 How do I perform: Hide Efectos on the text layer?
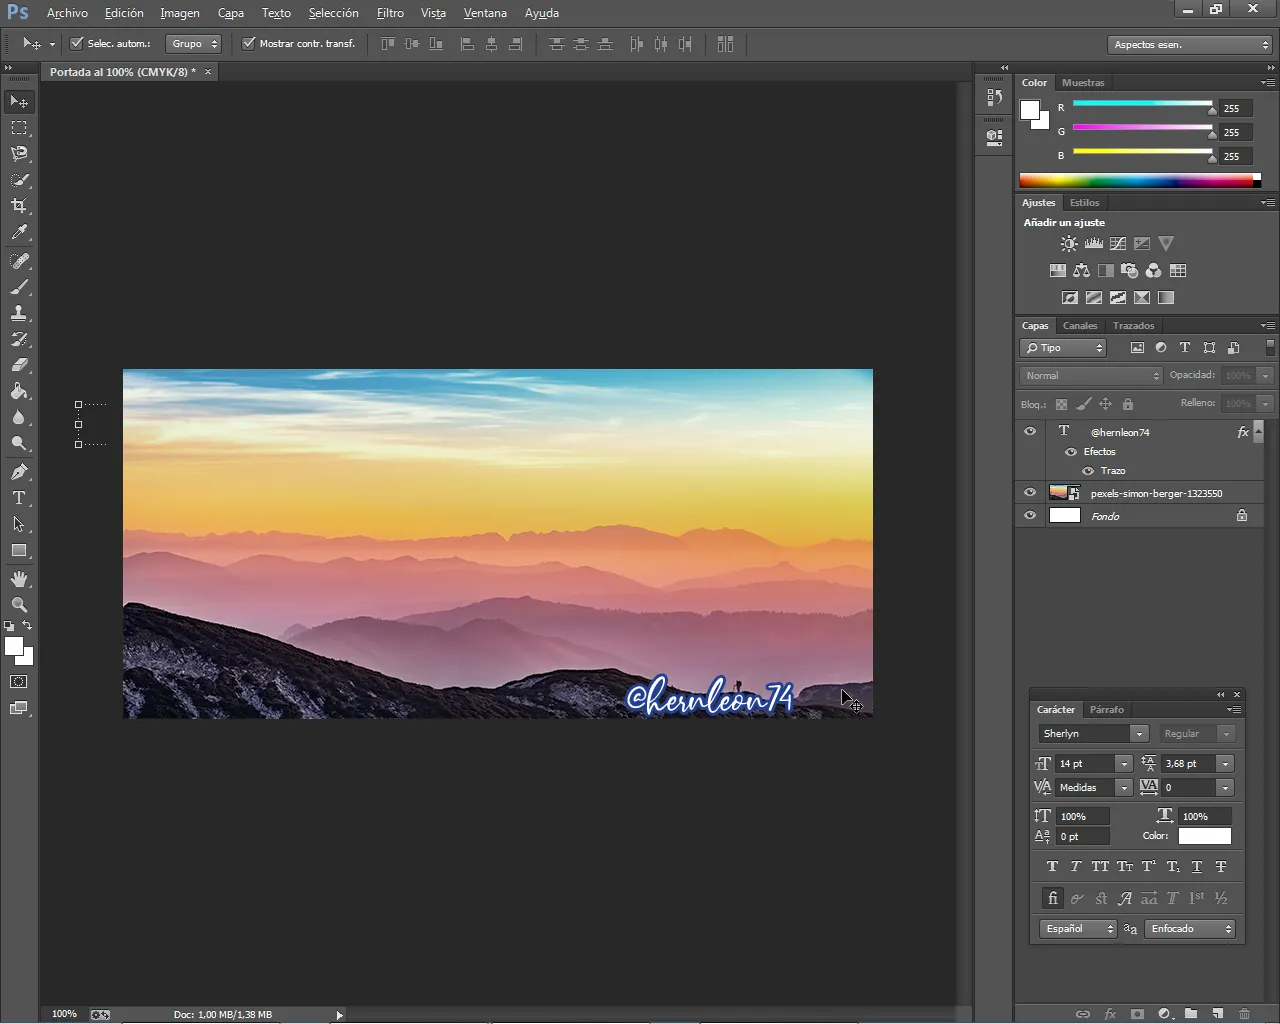(x=1071, y=452)
